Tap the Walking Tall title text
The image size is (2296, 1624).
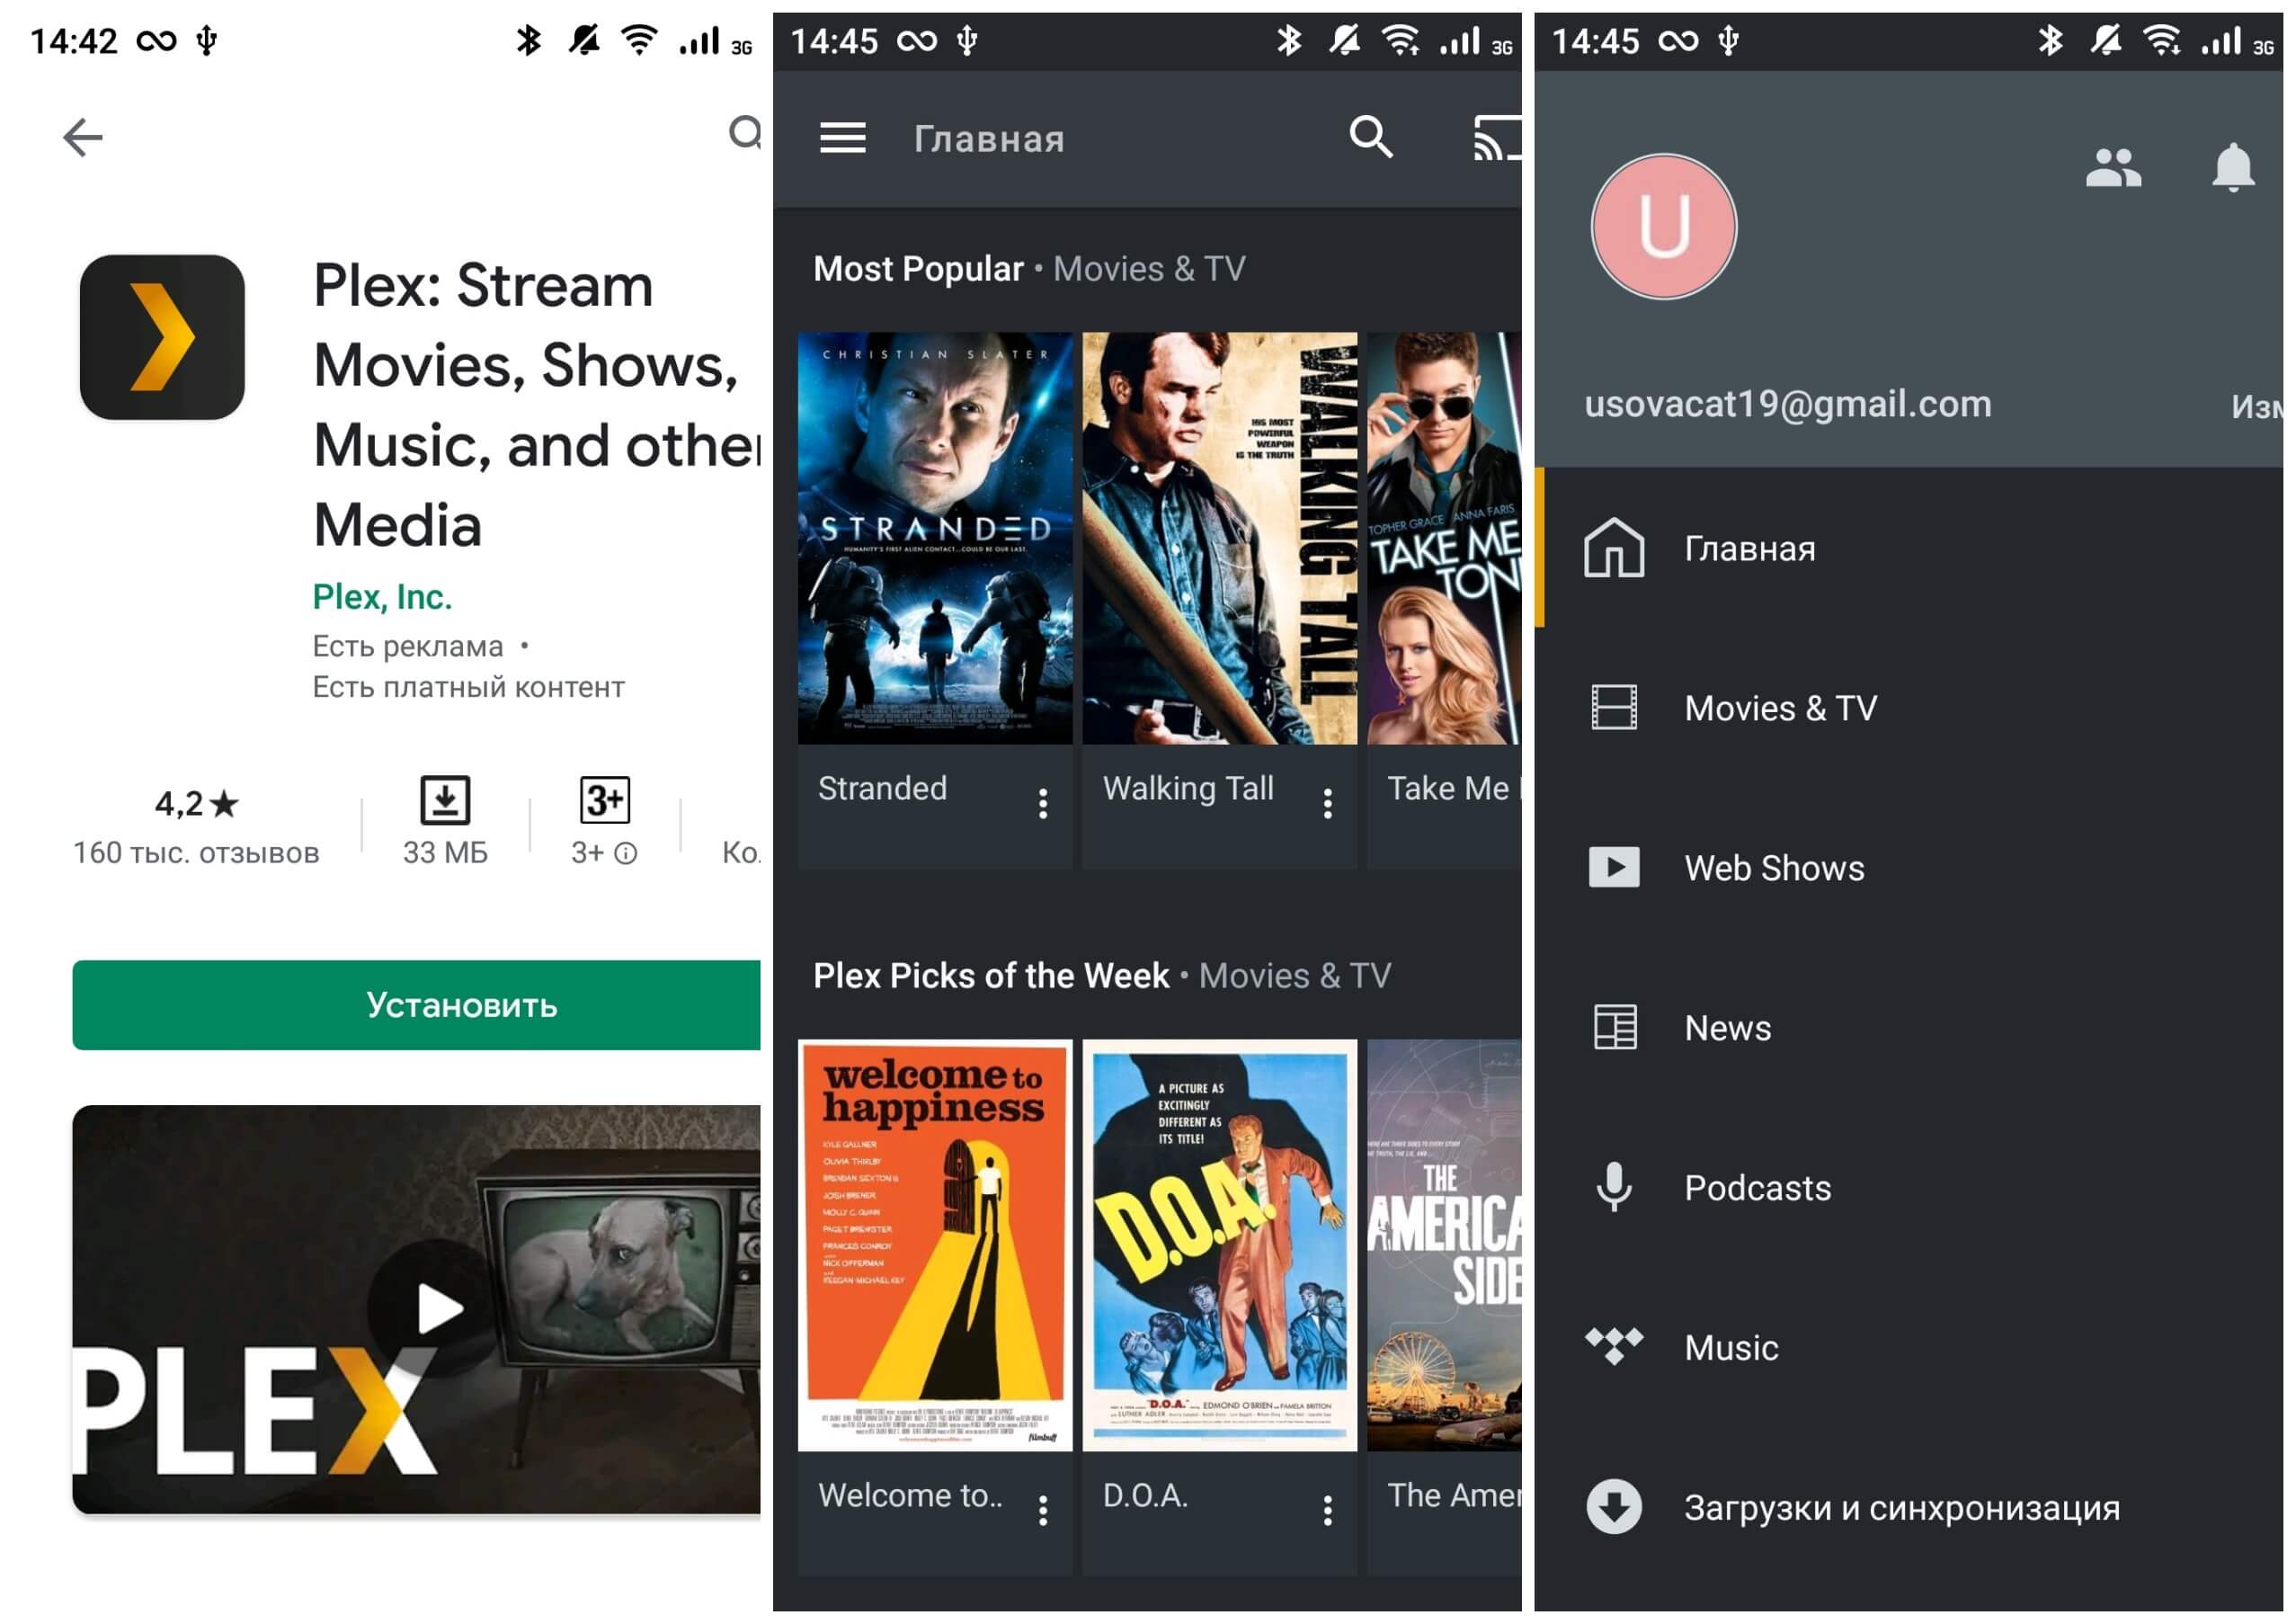[1188, 789]
